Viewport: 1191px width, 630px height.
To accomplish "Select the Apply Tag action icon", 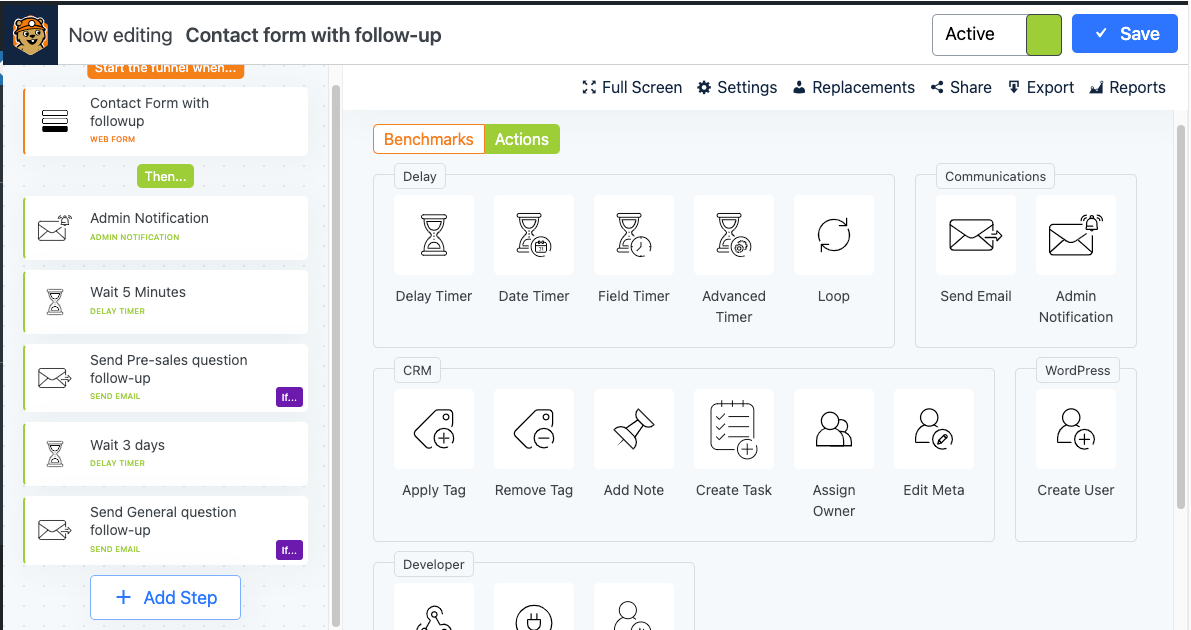I will [434, 429].
